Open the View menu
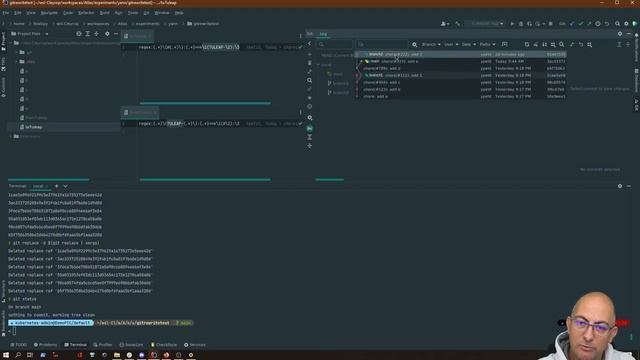This screenshot has height=360, width=640. click(x=31, y=13)
